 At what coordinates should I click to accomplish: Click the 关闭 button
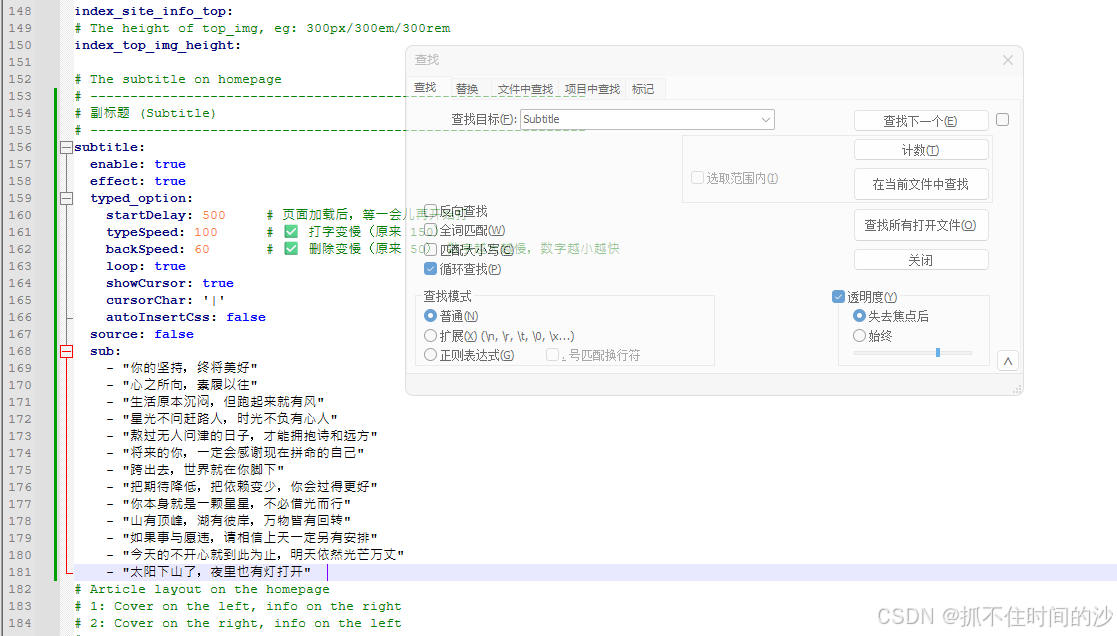(x=920, y=260)
